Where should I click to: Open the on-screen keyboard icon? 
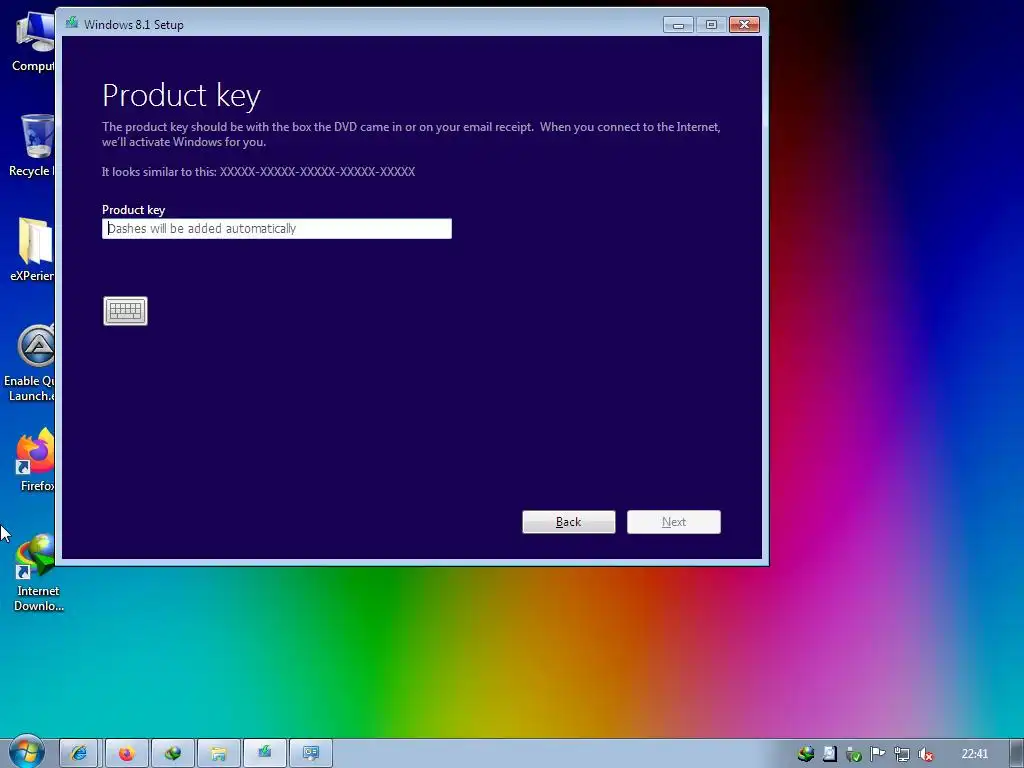coord(125,311)
